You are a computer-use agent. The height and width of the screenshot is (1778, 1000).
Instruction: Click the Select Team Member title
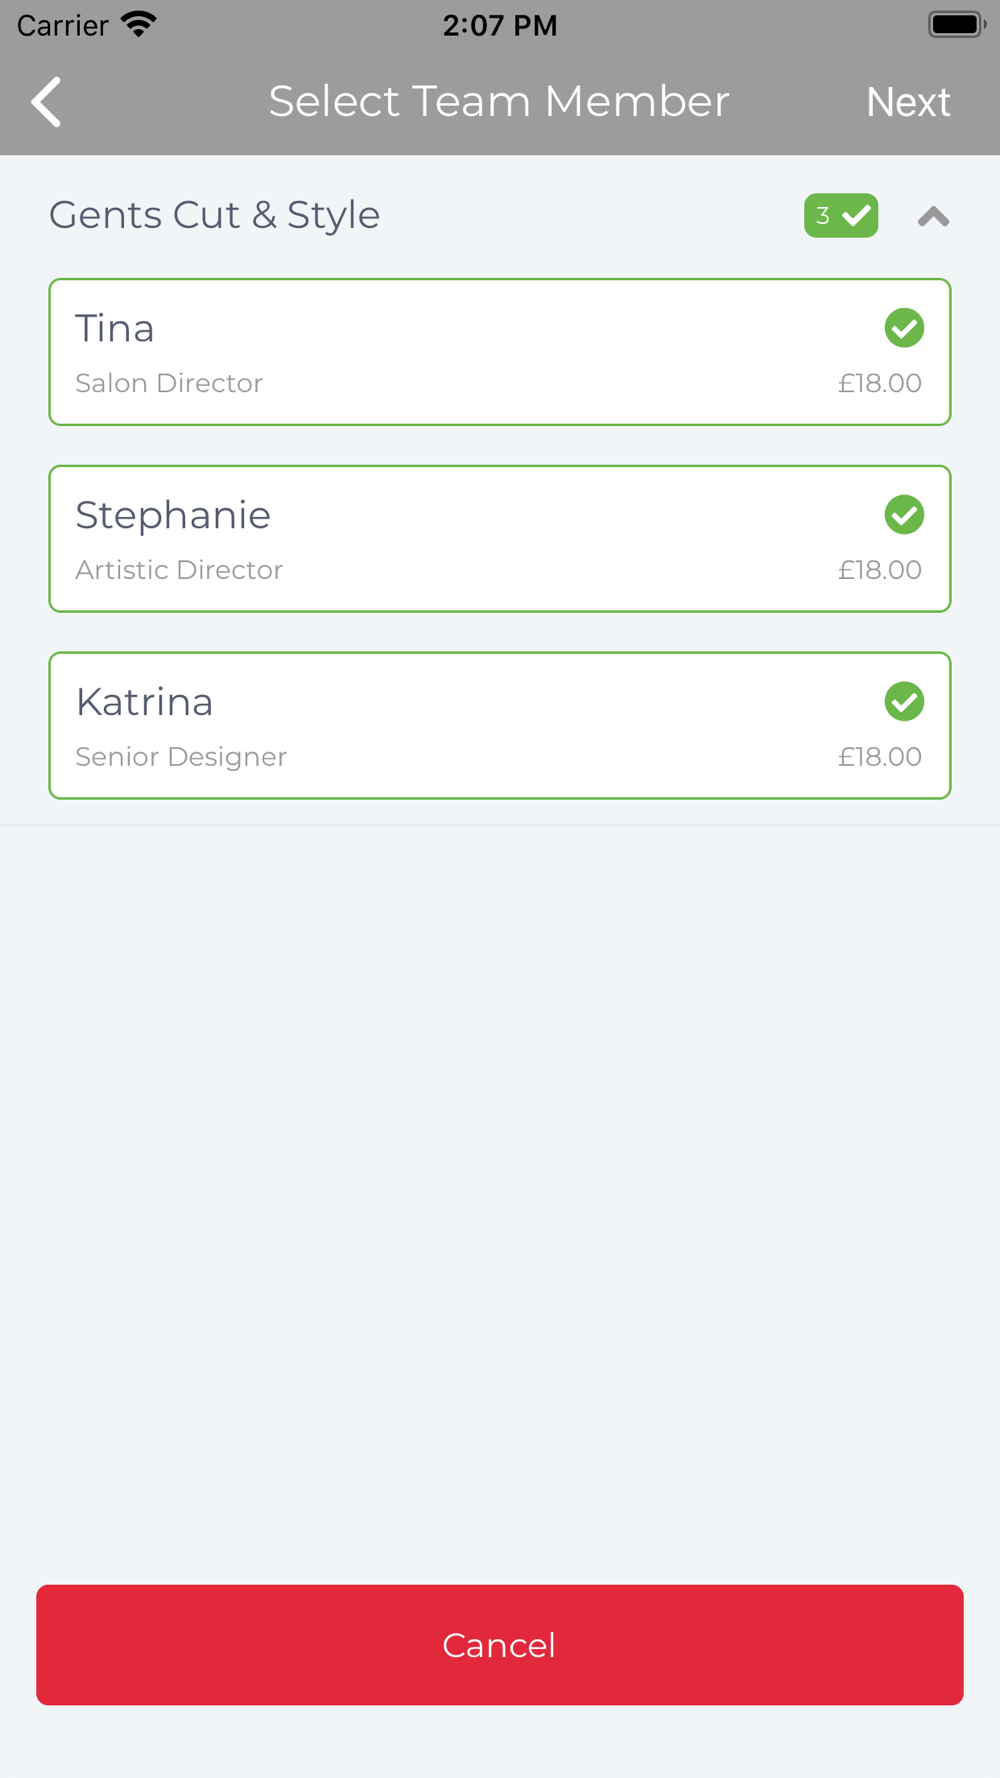click(499, 102)
